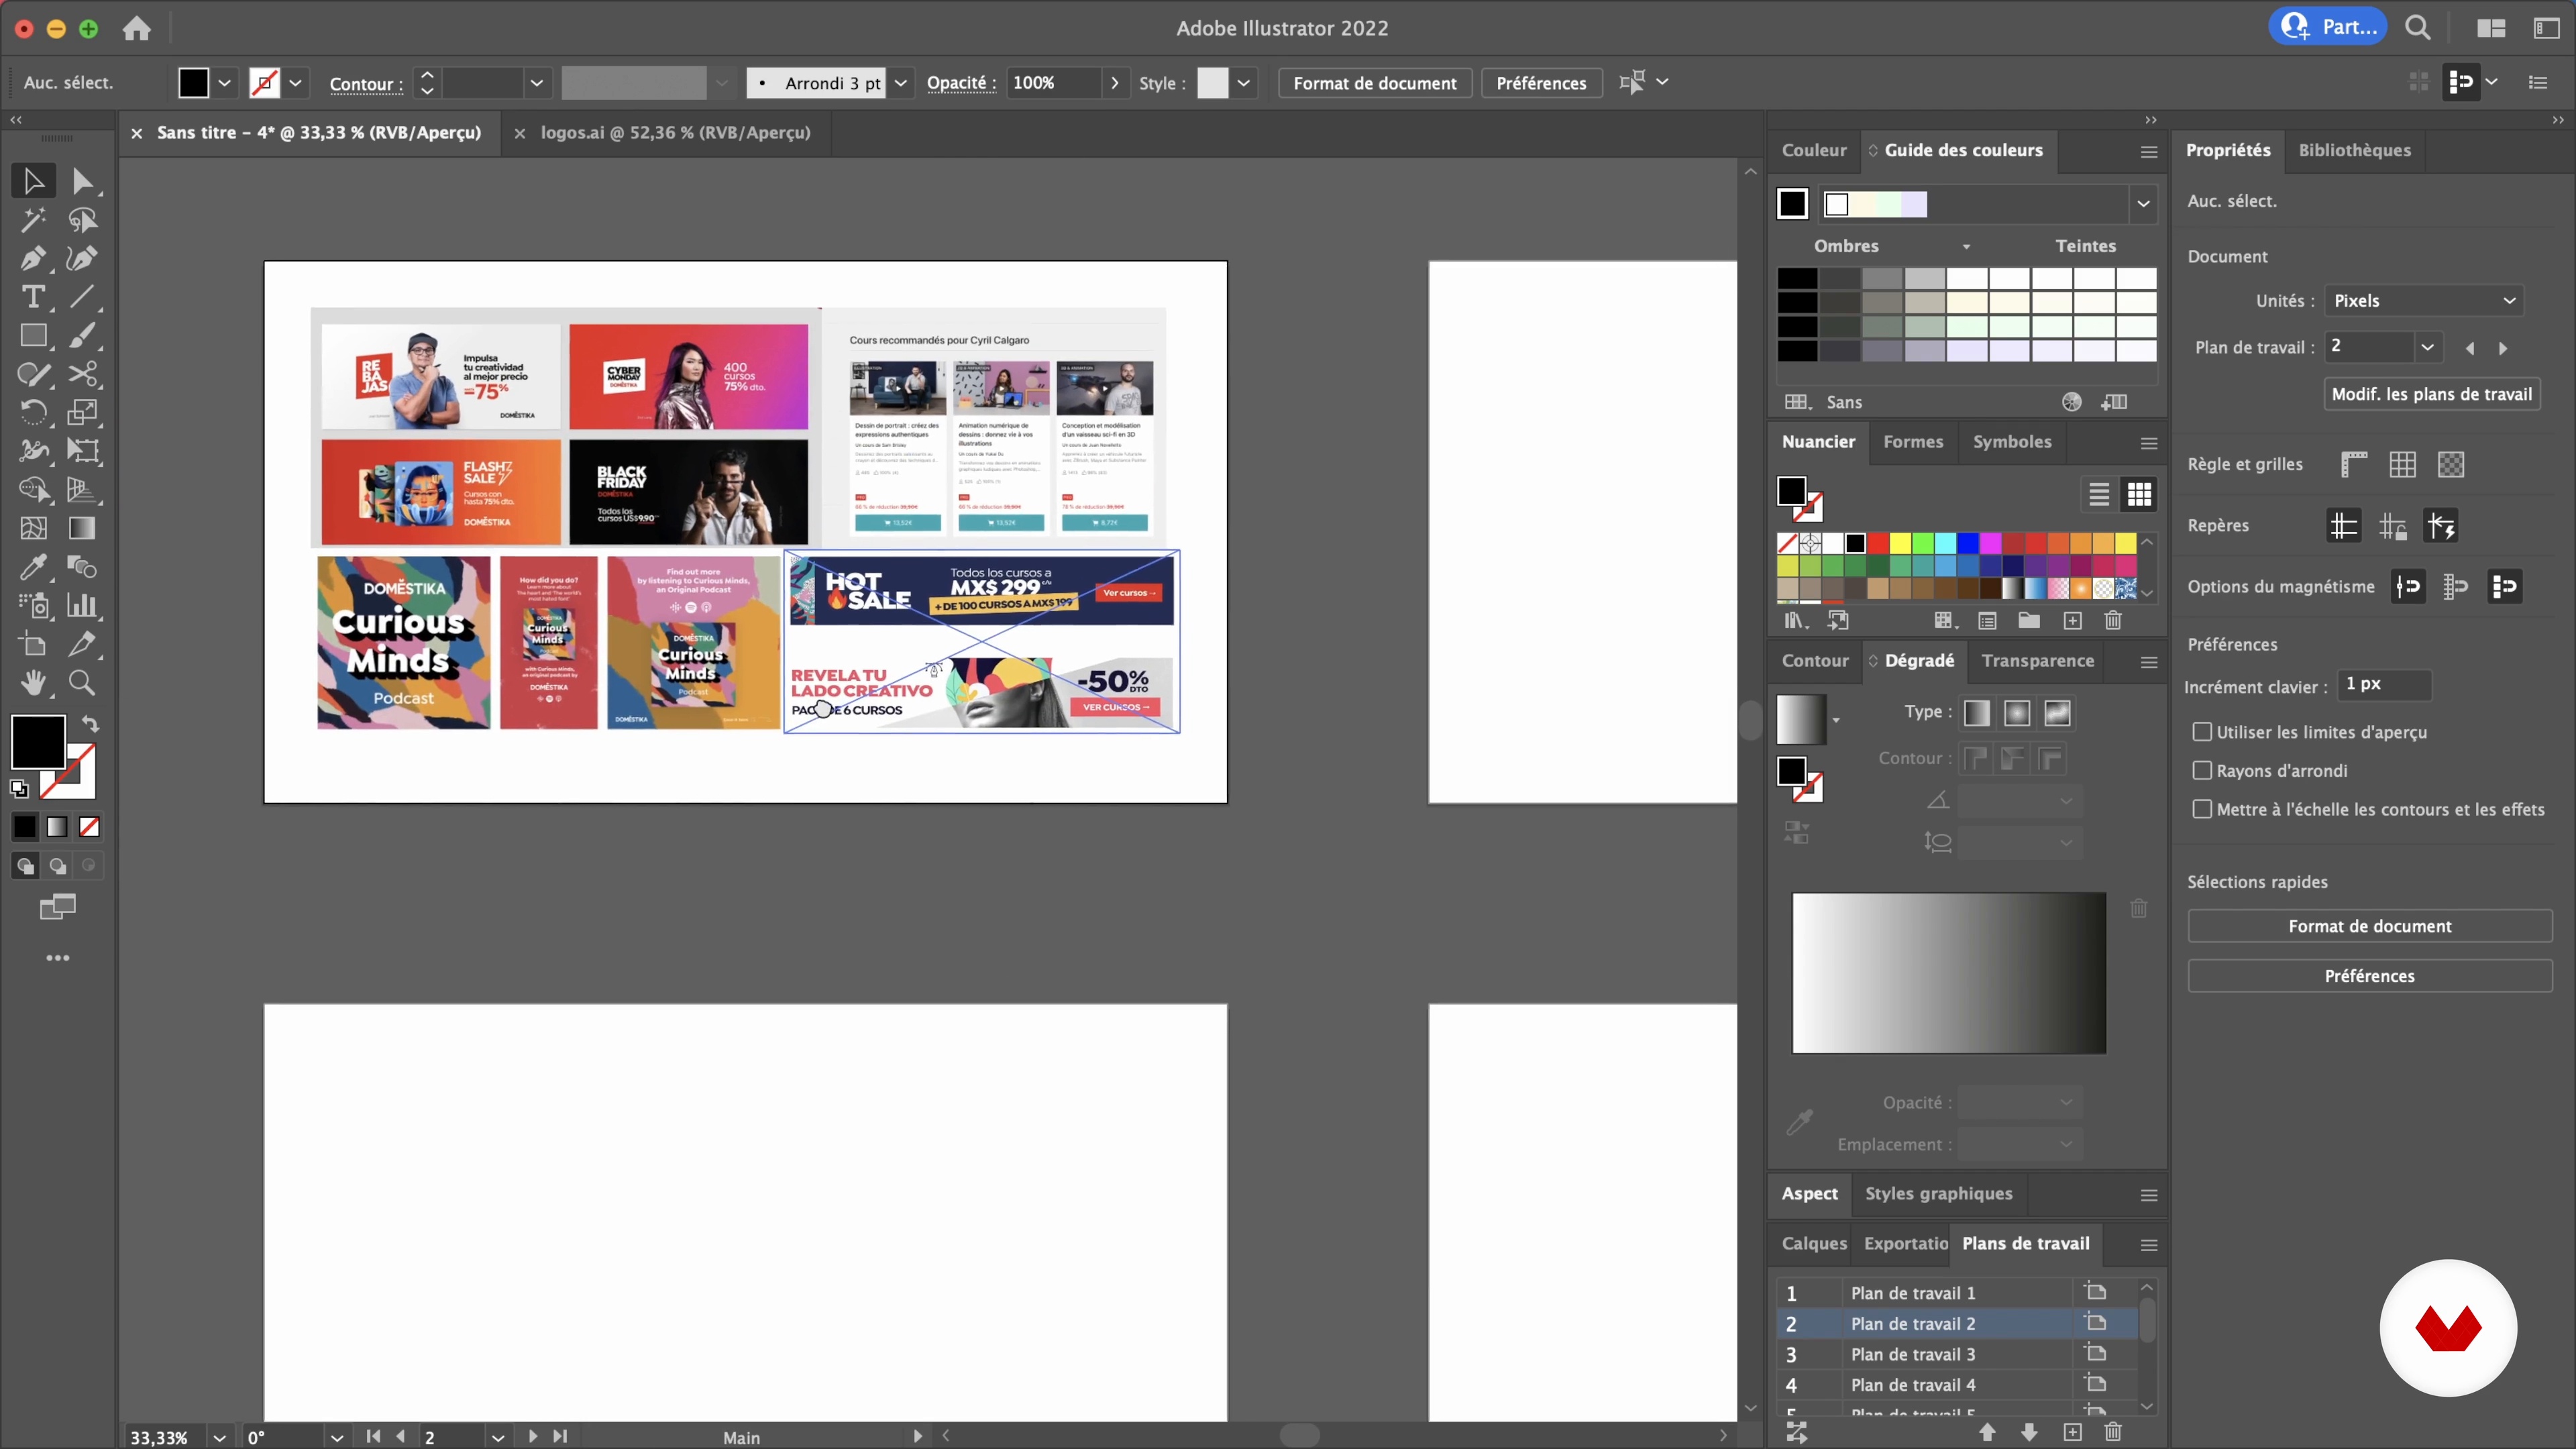Select the Magic Wand tool
2576x1449 pixels.
coord(33,219)
